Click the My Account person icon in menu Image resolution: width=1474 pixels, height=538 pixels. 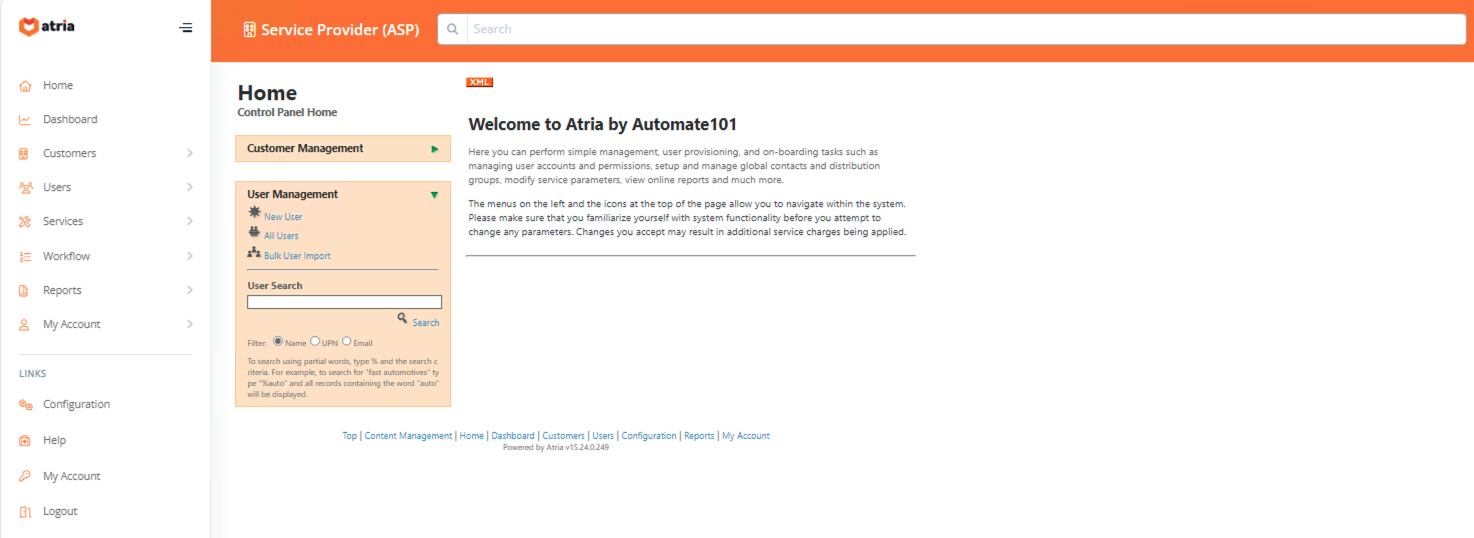click(25, 325)
